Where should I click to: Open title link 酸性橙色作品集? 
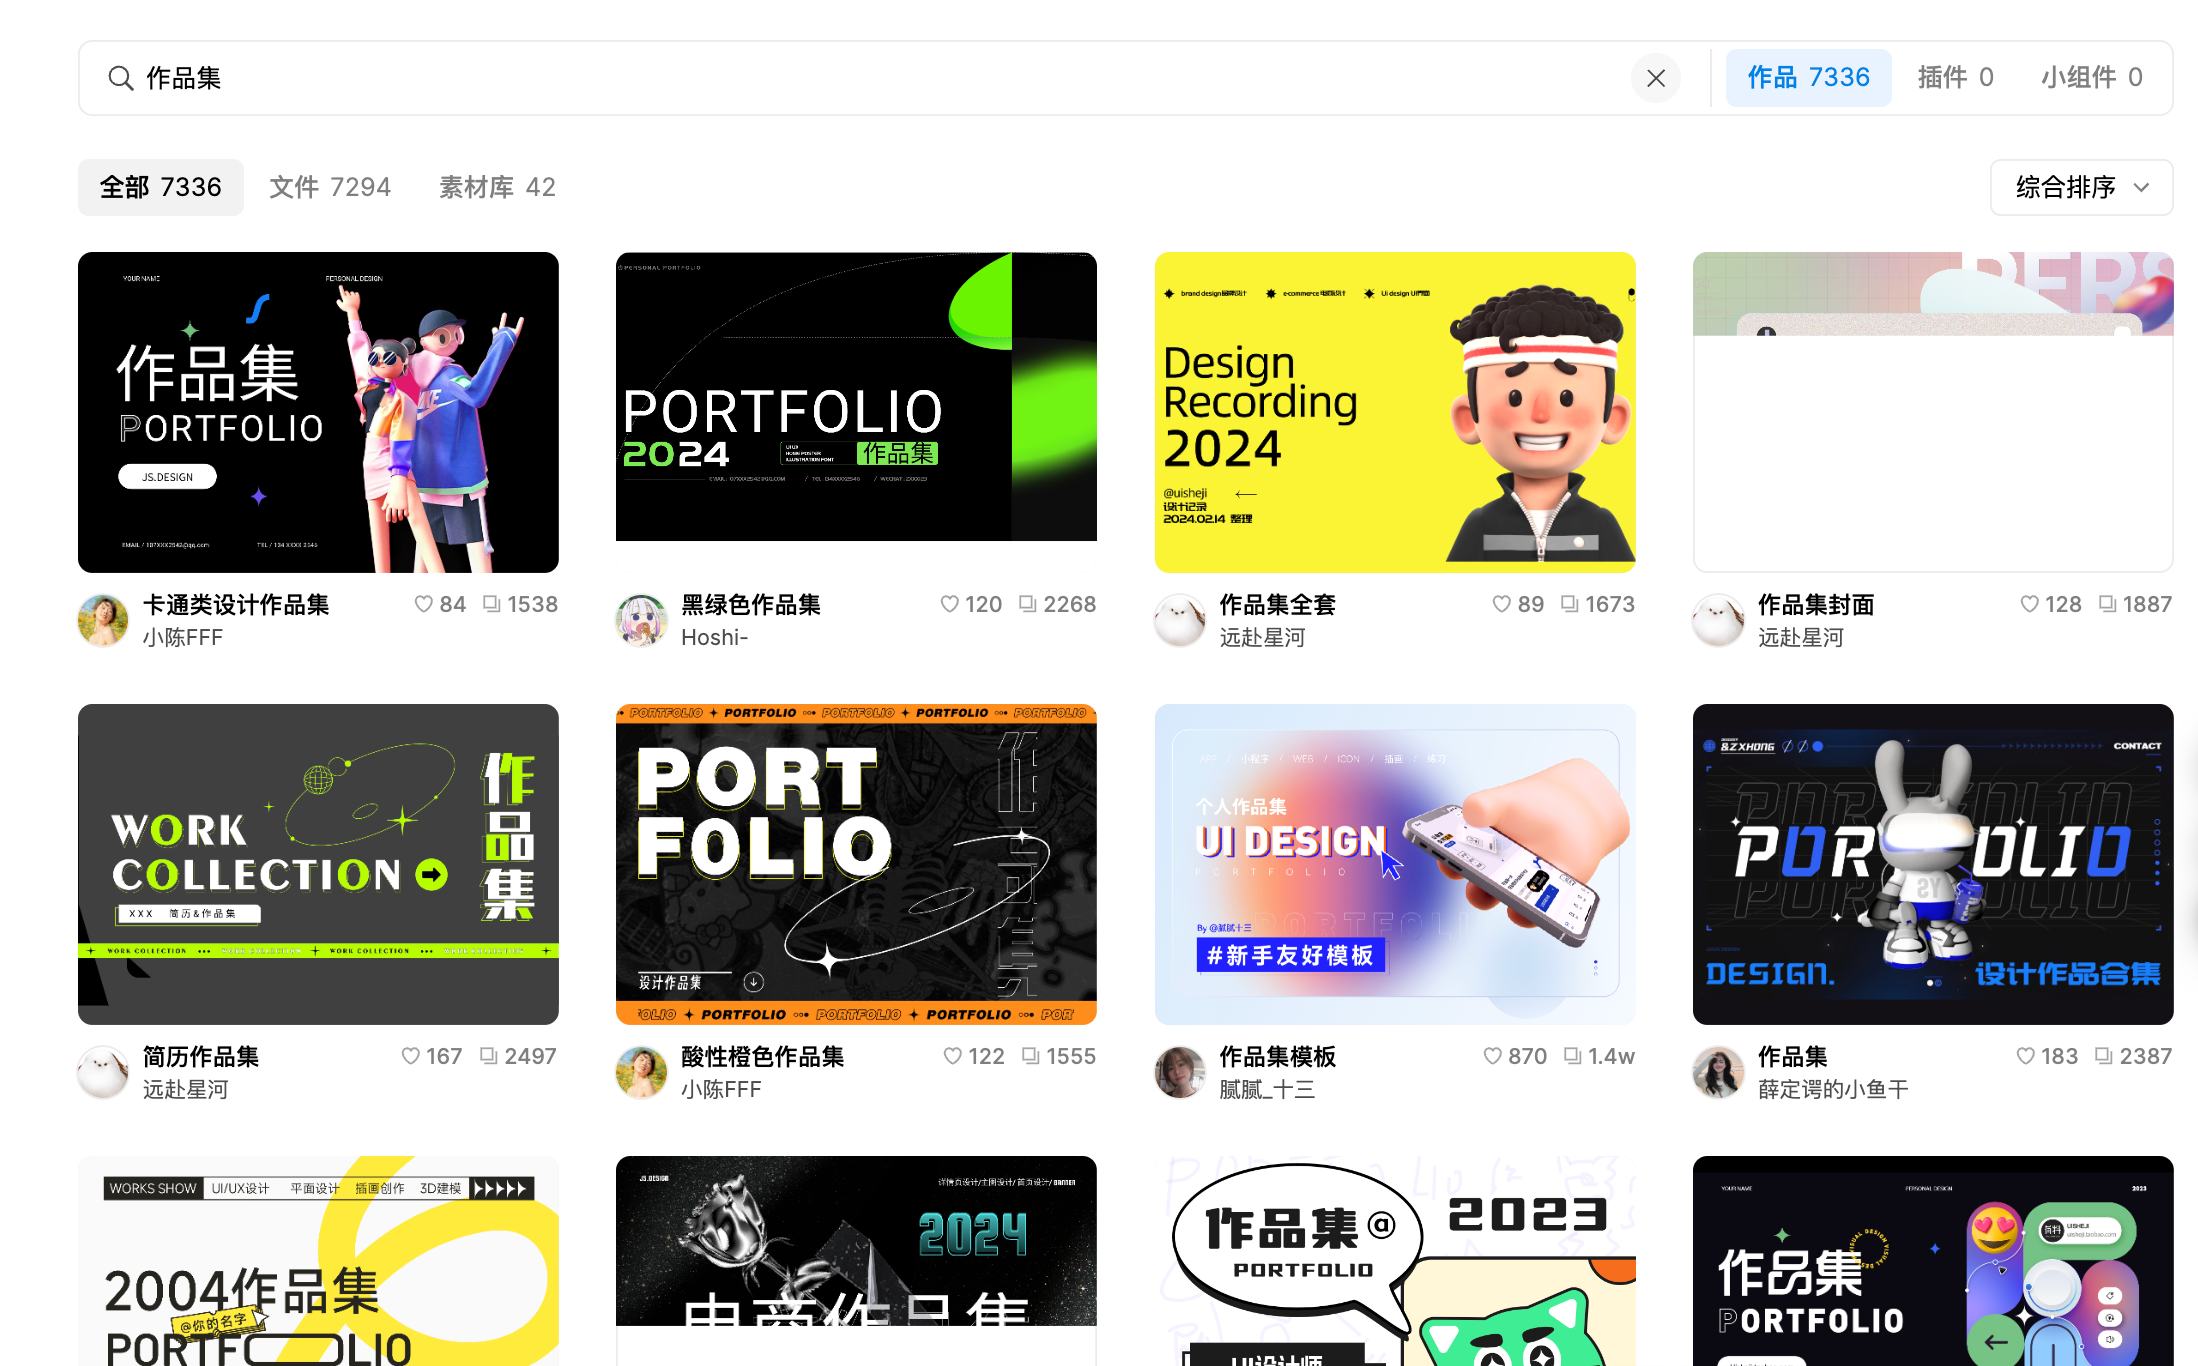pos(762,1056)
